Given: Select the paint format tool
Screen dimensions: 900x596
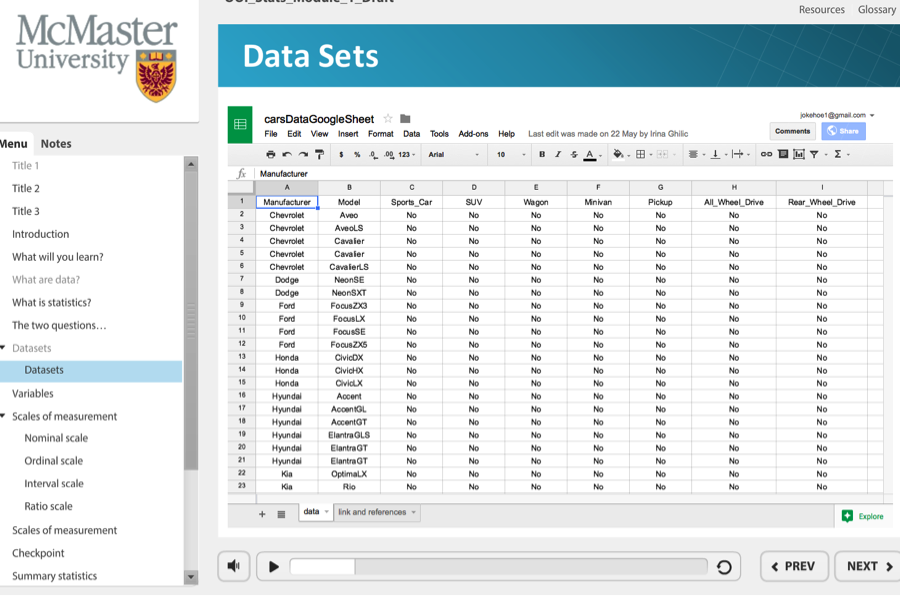Looking at the screenshot, I should [319, 155].
